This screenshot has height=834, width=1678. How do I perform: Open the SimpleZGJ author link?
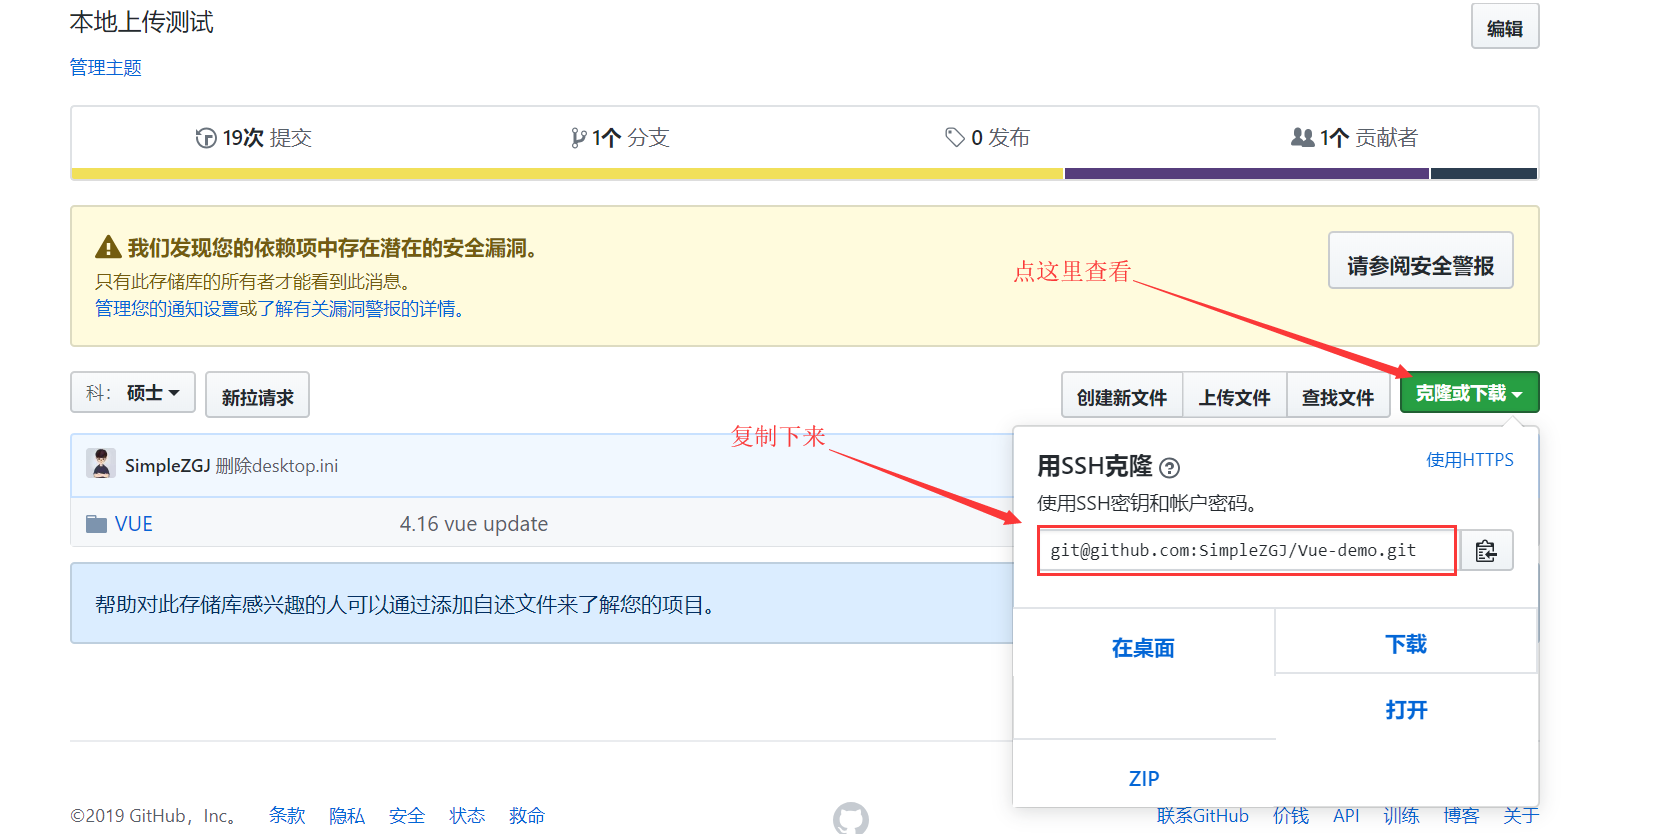click(167, 466)
